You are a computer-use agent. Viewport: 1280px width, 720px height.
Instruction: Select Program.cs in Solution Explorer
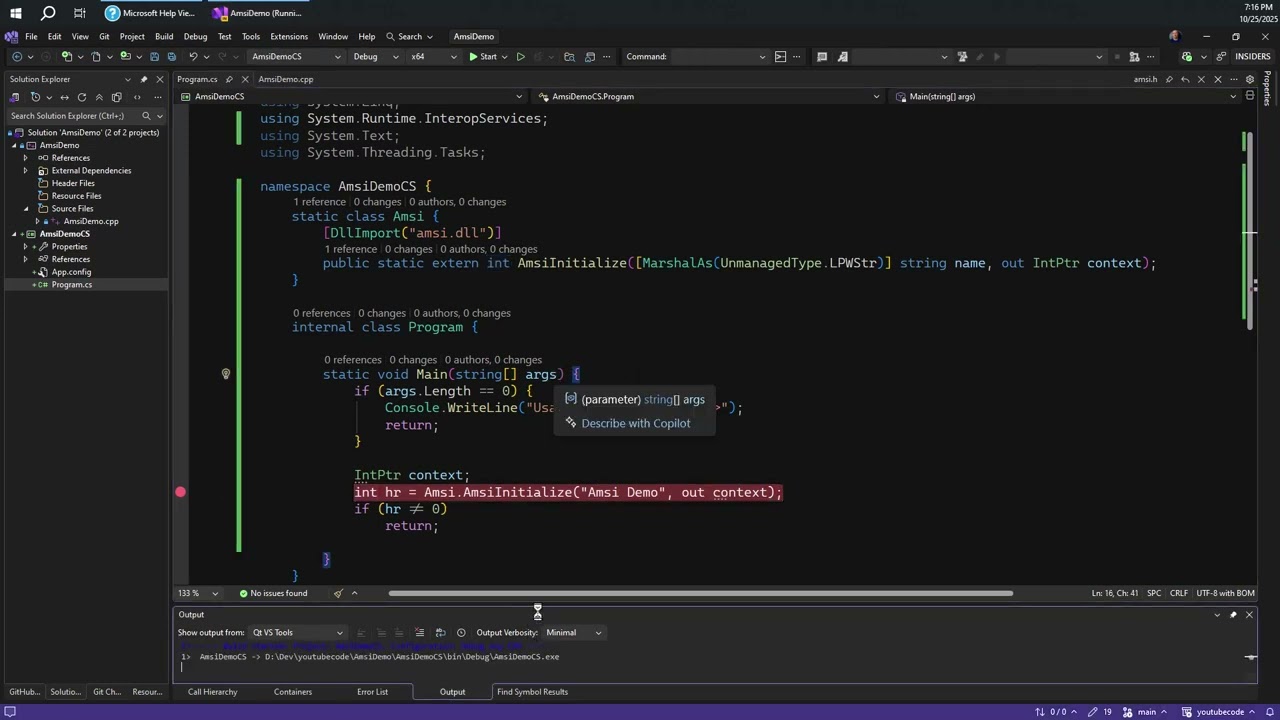tap(72, 285)
